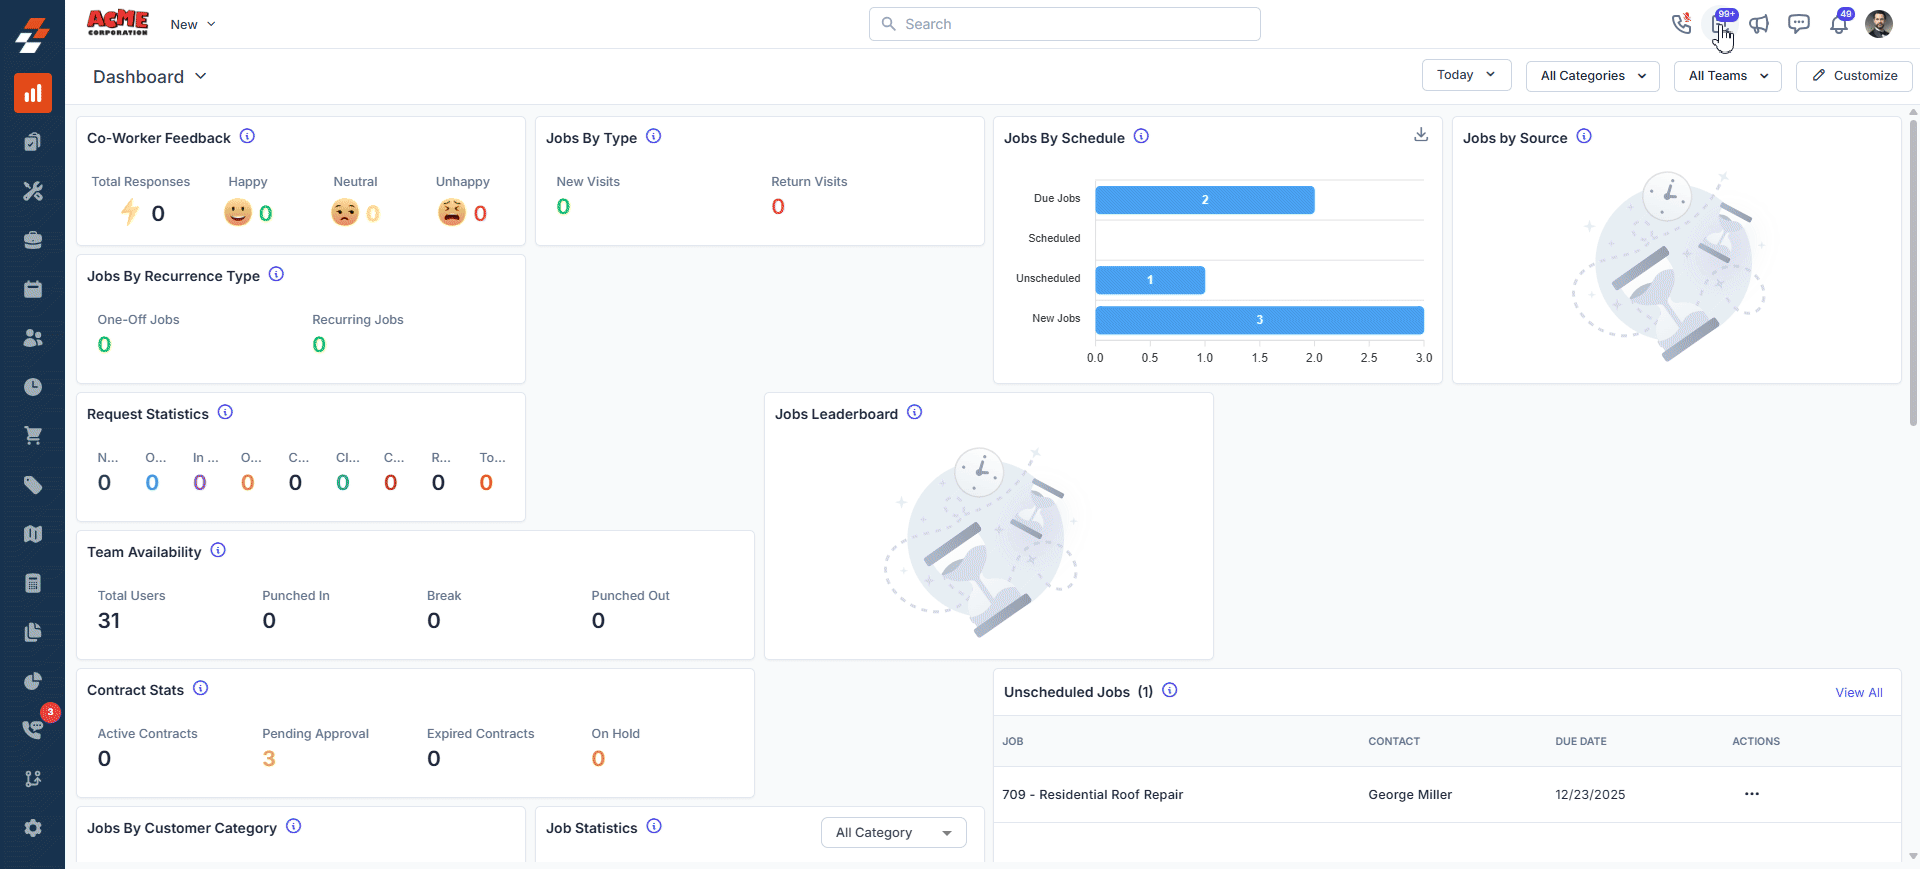The width and height of the screenshot is (1920, 869).
Task: Open the branch workflow icon in sidebar
Action: click(x=33, y=779)
